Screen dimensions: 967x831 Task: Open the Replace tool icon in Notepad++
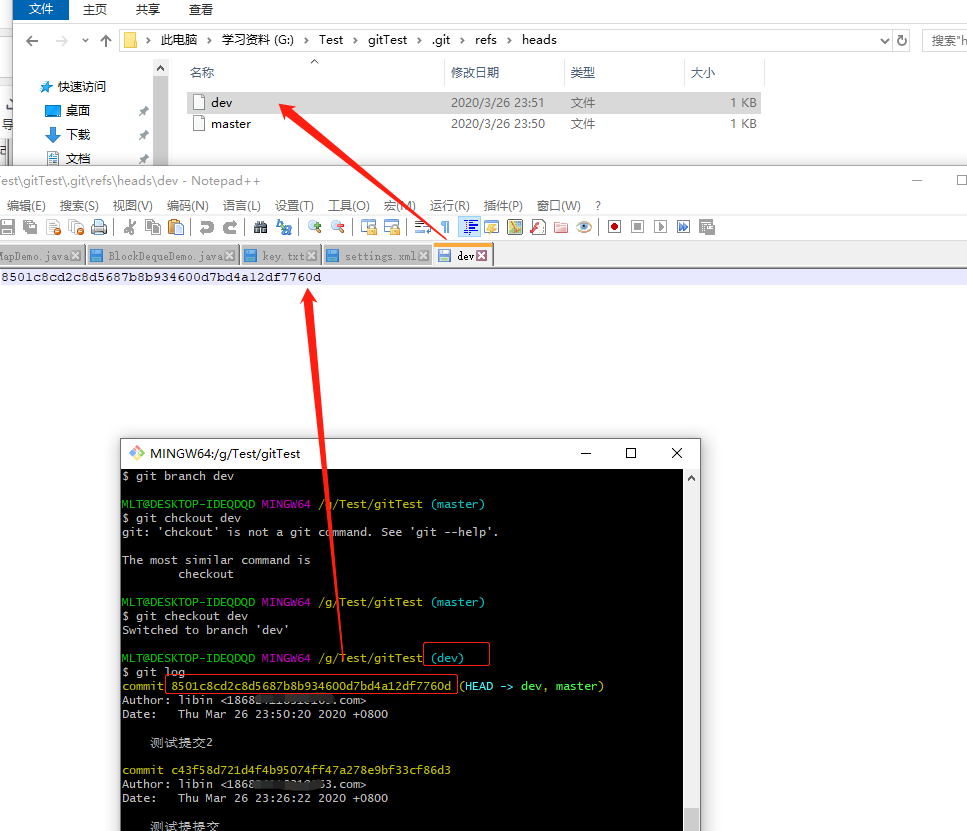[284, 227]
